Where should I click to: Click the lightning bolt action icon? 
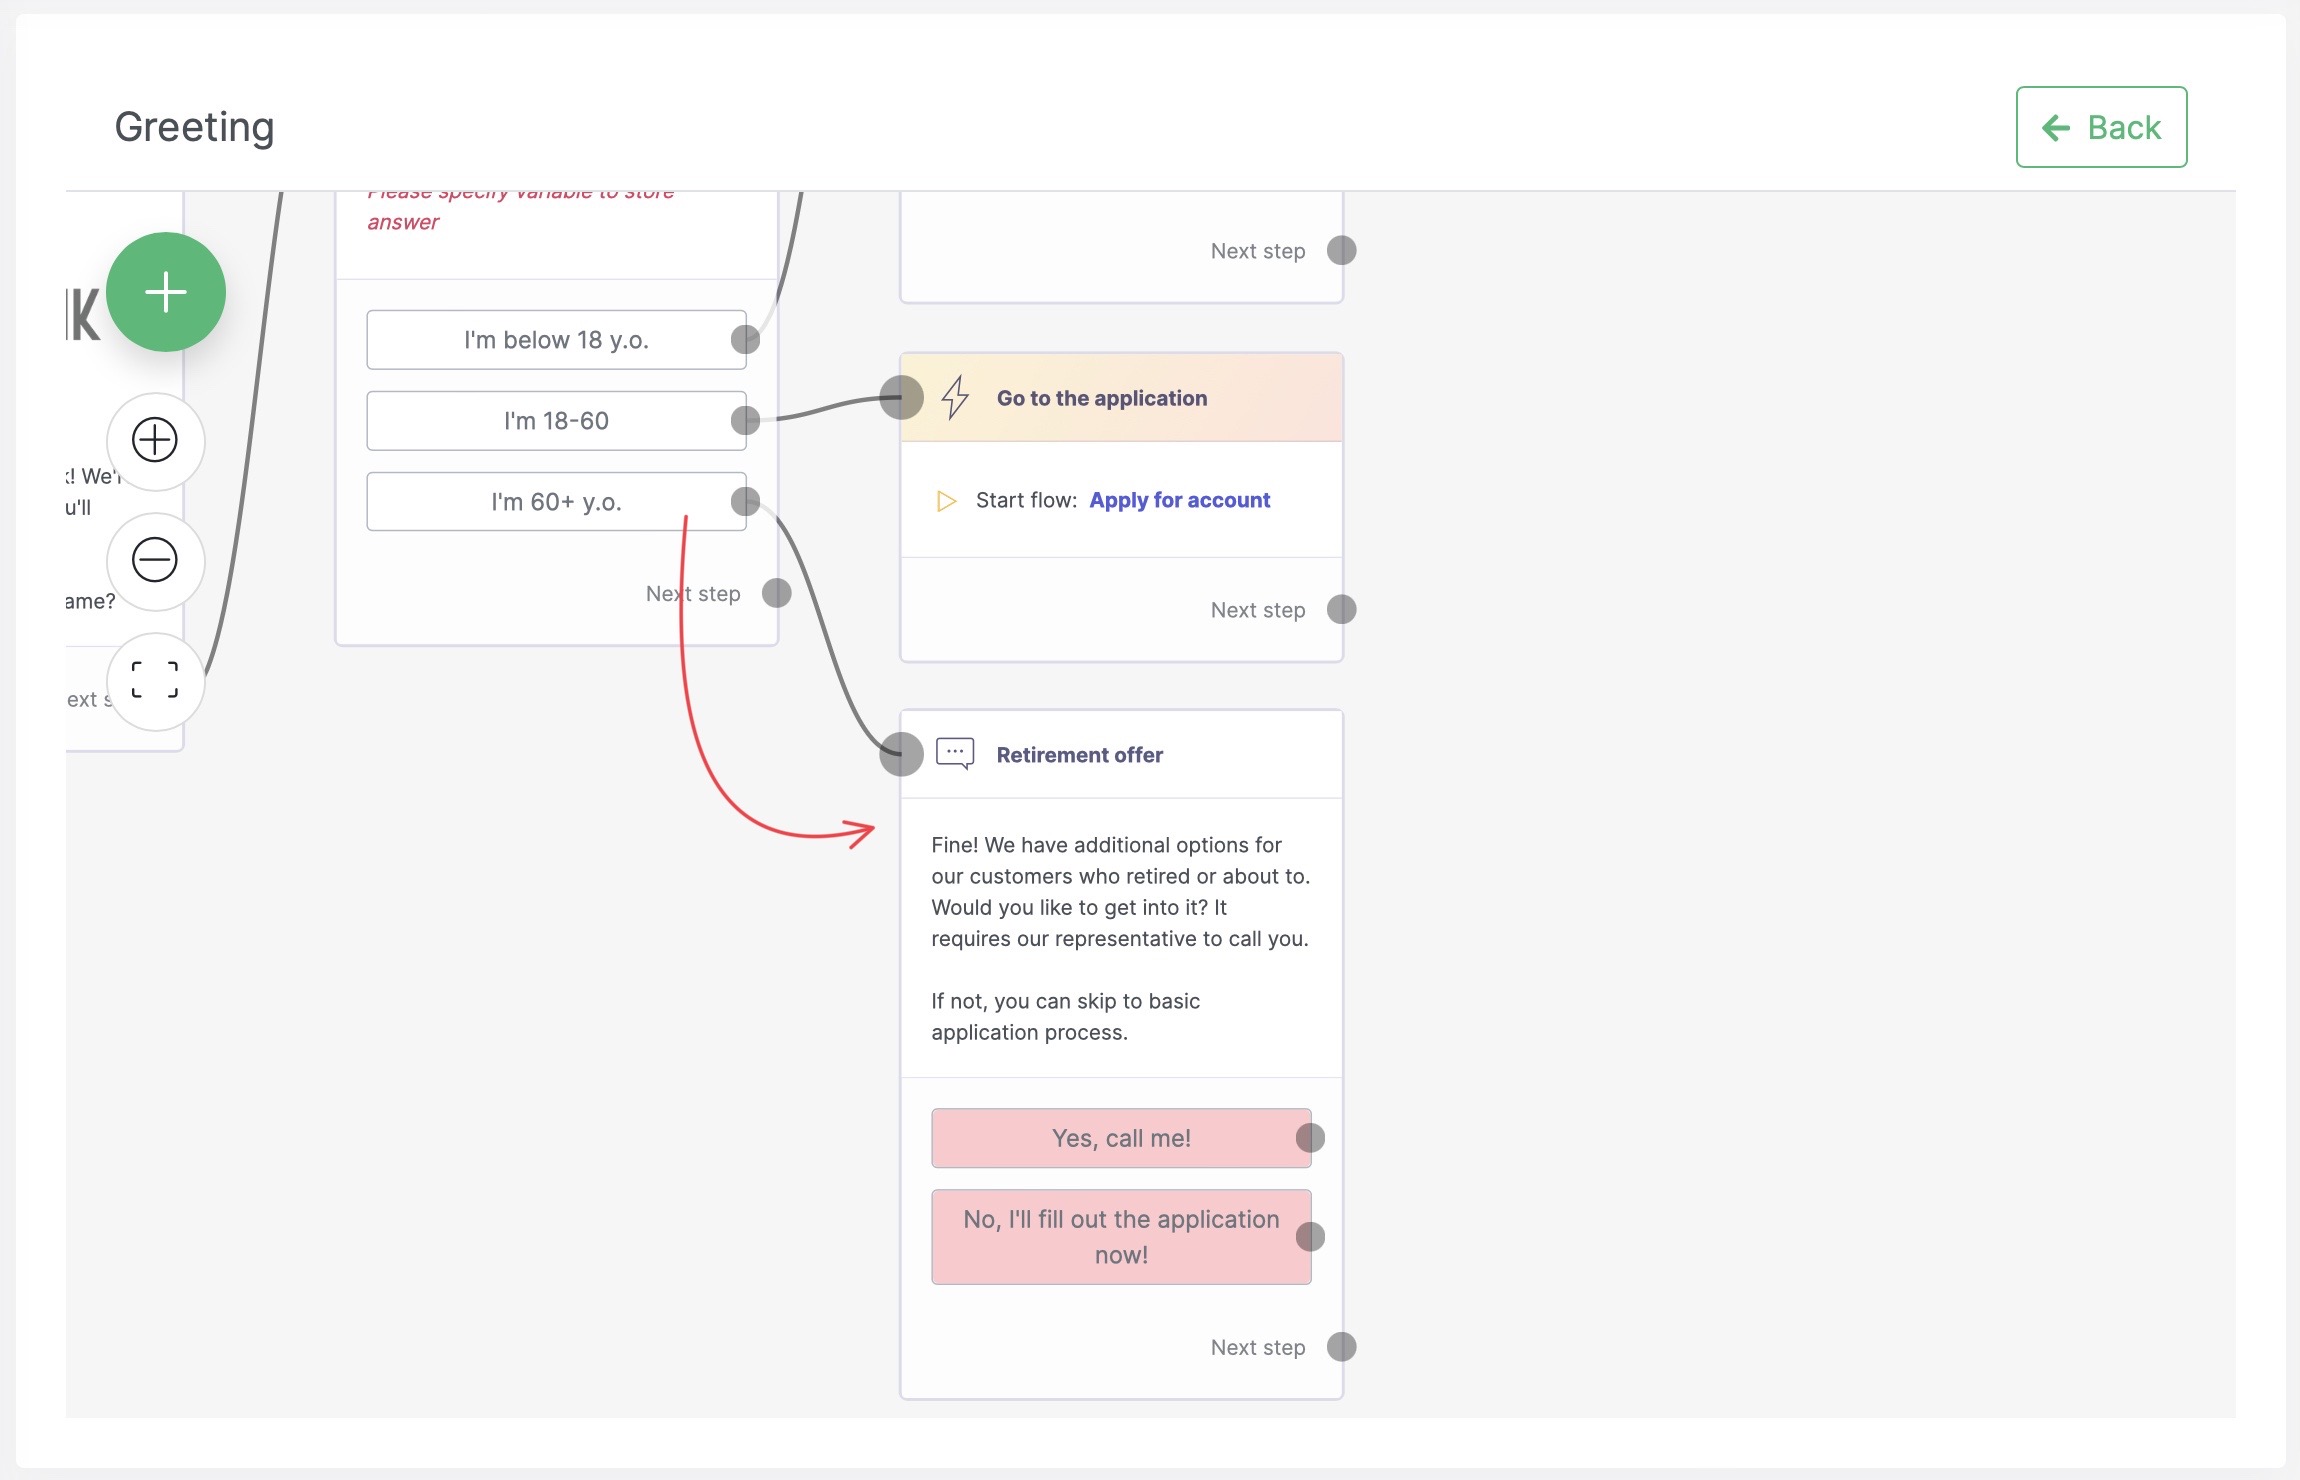(956, 397)
